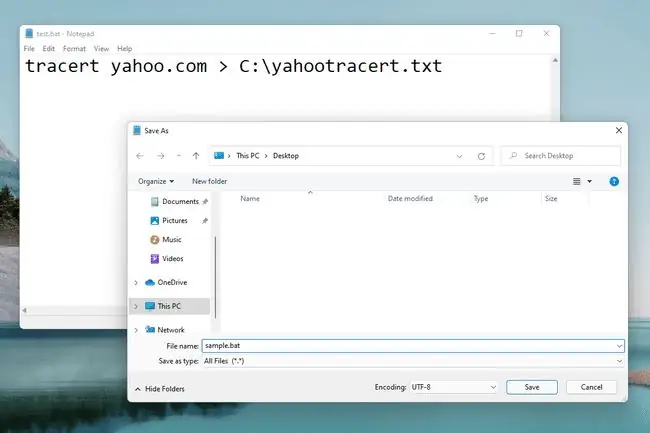The image size is (650, 433).
Task: Expand address bar previous locations dropdown
Action: (x=459, y=156)
